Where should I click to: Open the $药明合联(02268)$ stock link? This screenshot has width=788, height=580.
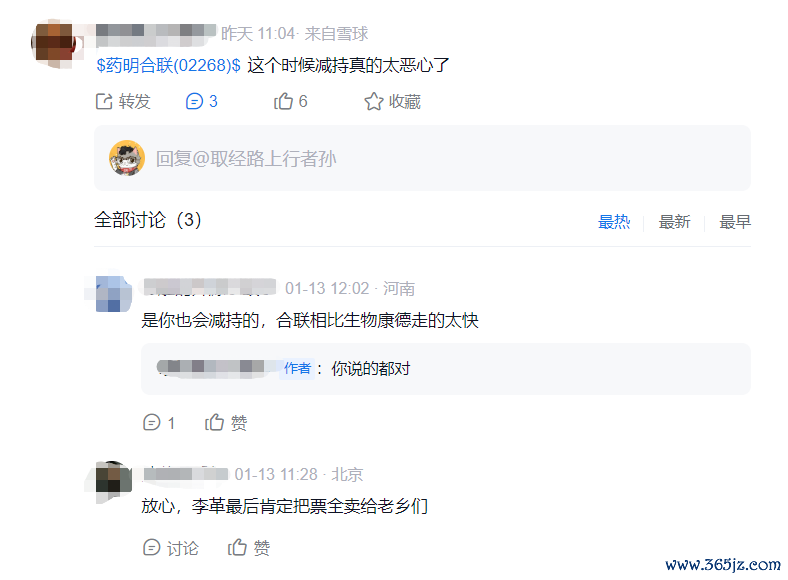[x=168, y=65]
